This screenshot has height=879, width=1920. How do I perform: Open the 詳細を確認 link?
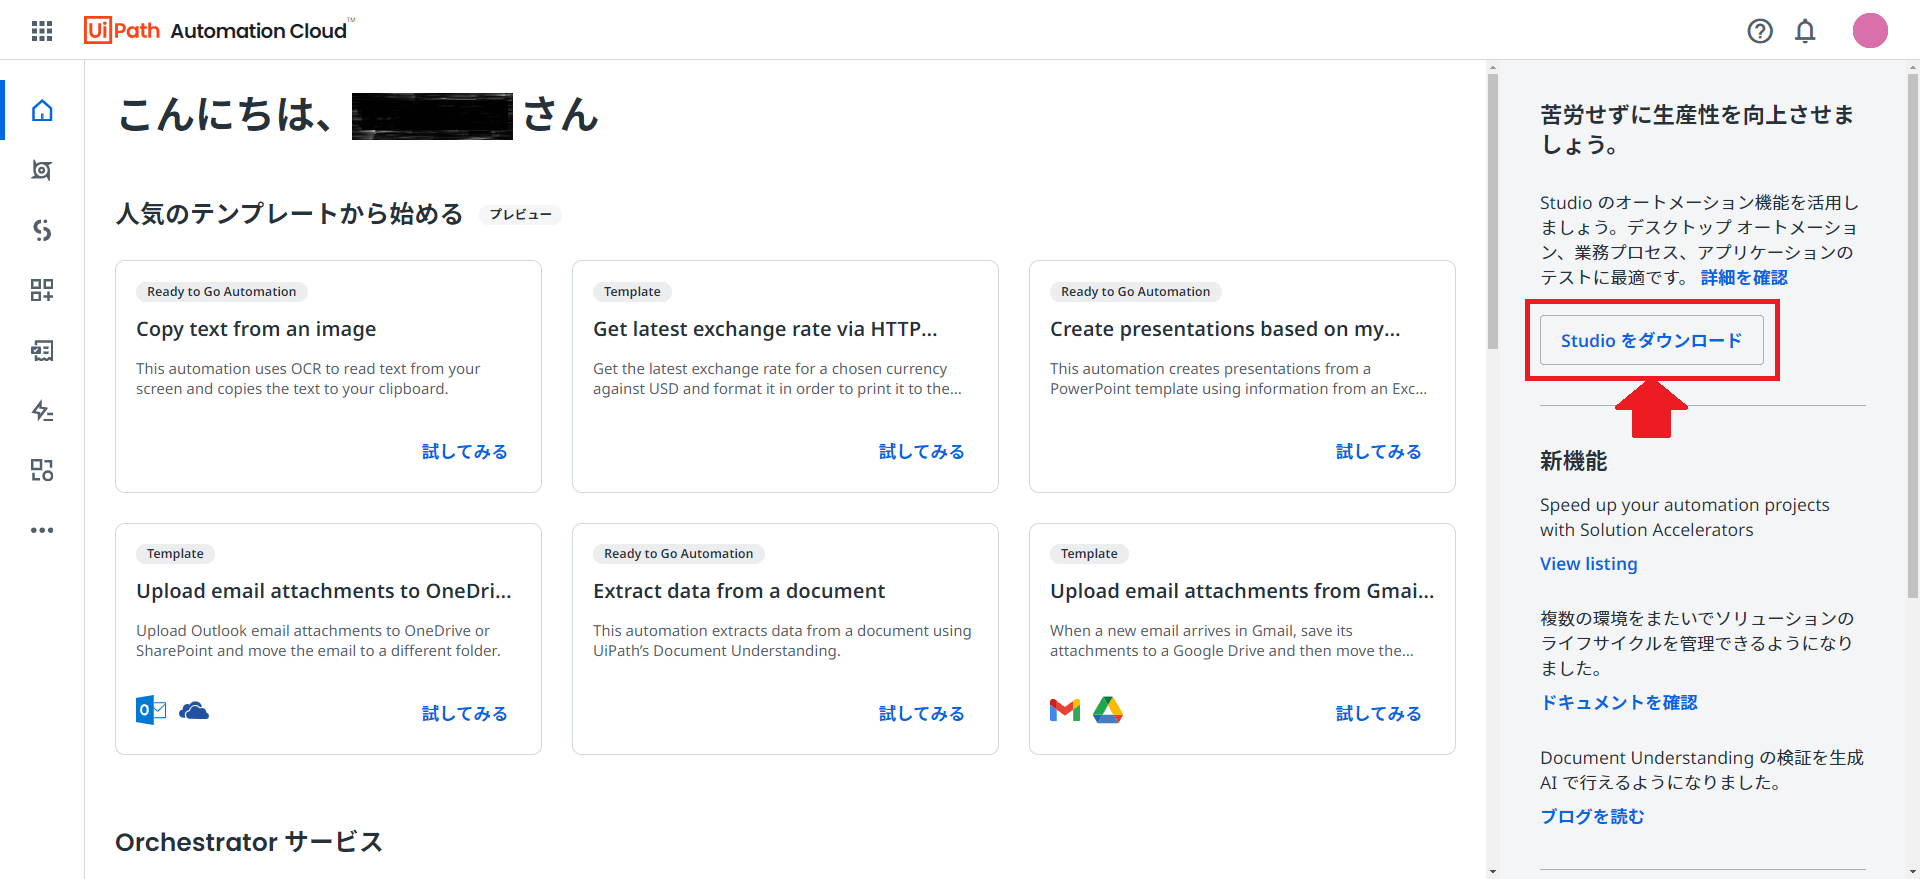[x=1744, y=277]
